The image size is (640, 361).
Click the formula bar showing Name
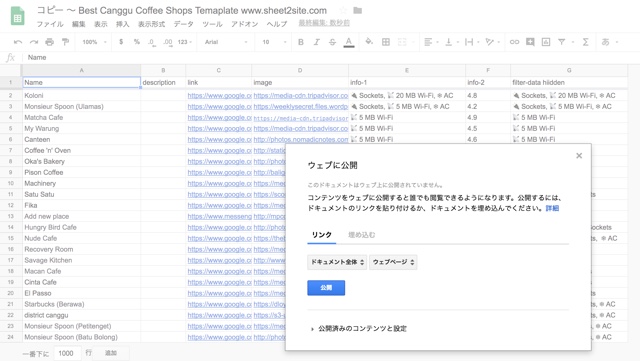[331, 58]
